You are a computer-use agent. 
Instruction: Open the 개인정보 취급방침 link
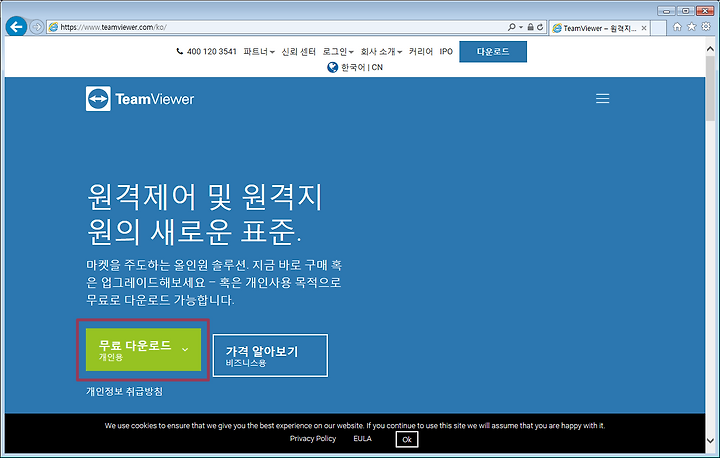pos(124,391)
